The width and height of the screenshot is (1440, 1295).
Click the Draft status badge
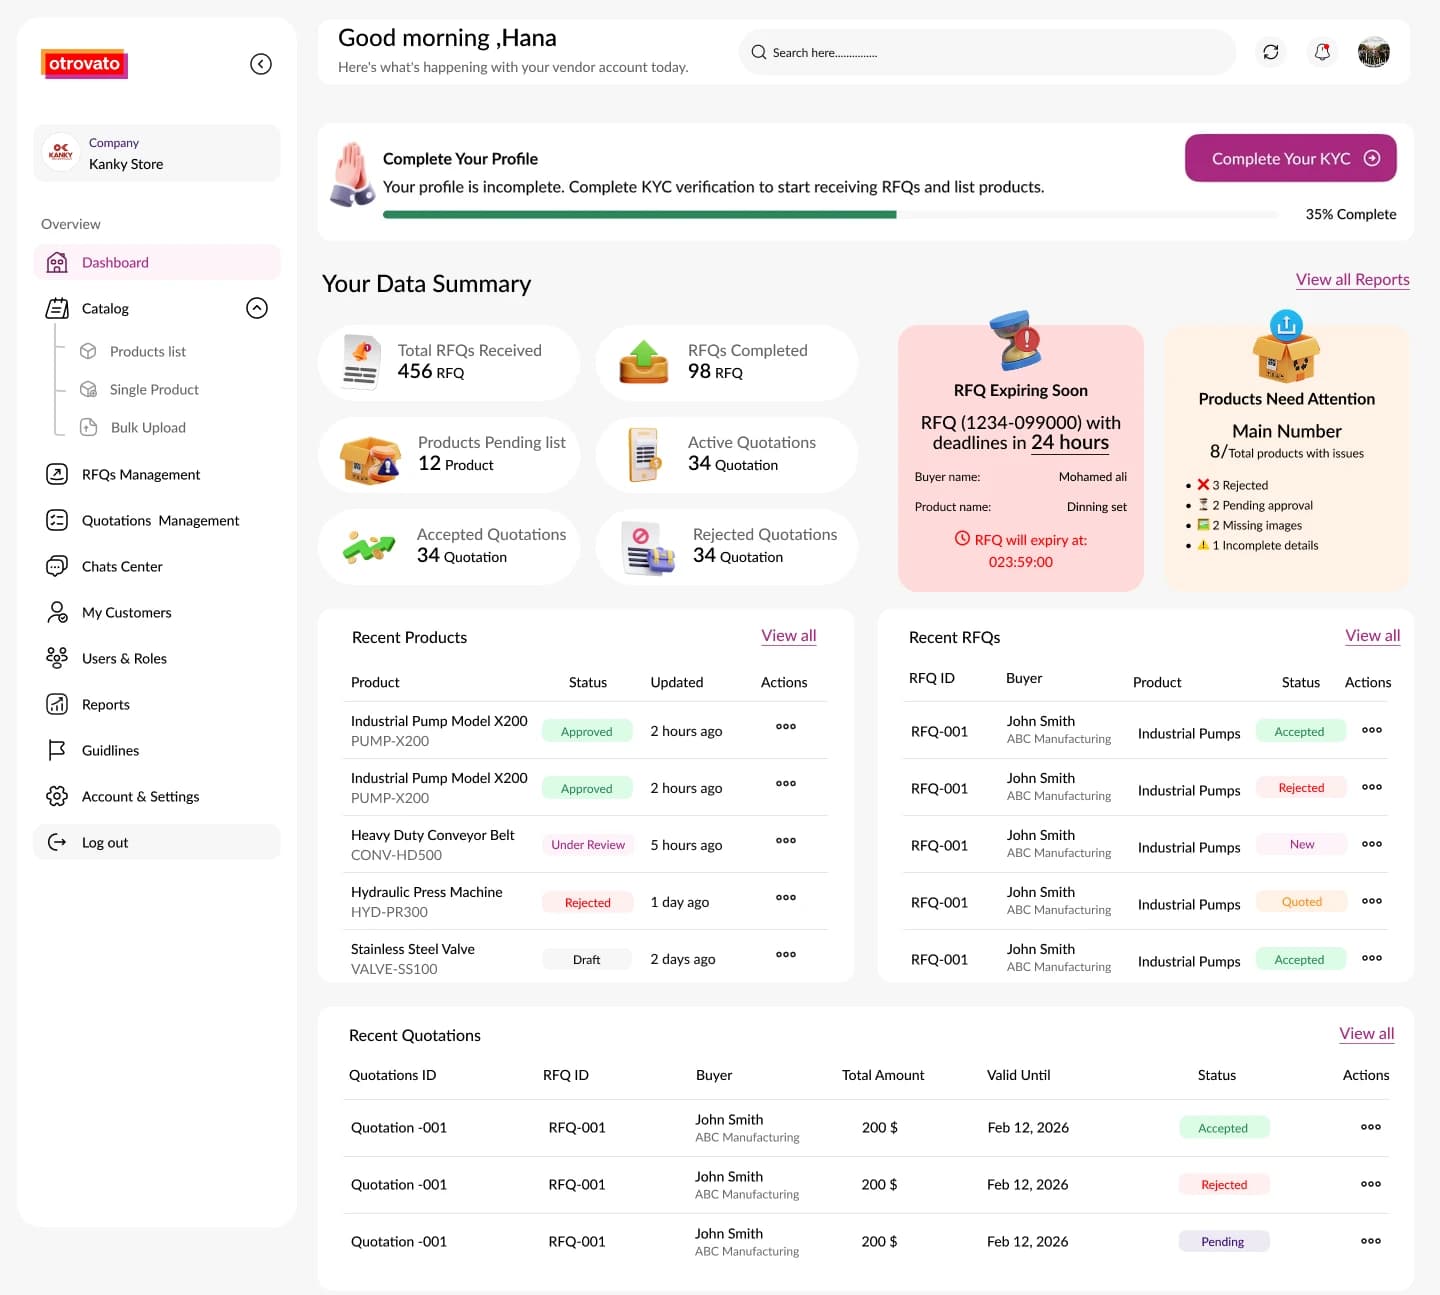point(587,959)
